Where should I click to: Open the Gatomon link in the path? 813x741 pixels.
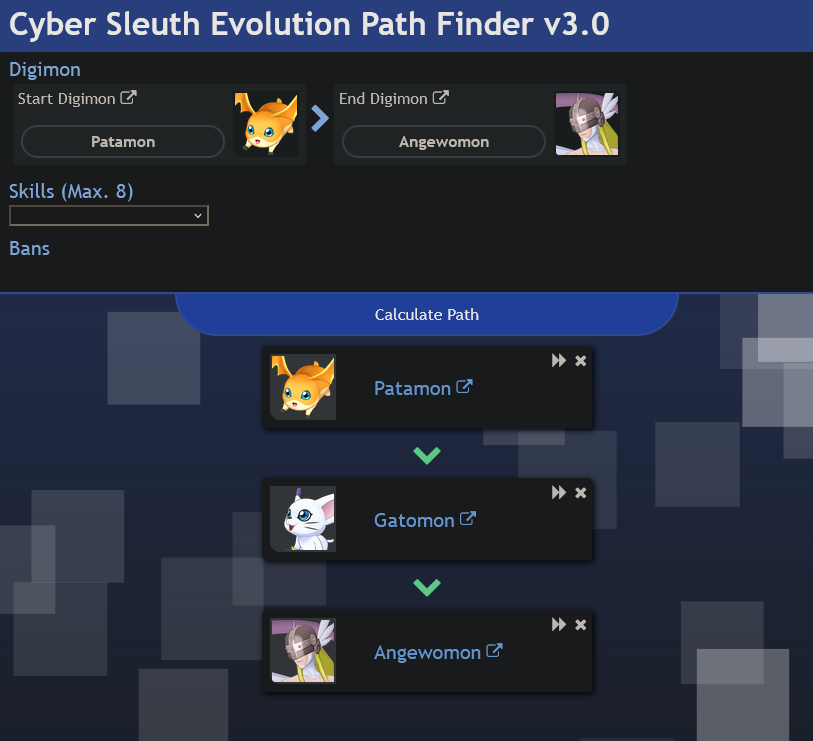point(414,521)
